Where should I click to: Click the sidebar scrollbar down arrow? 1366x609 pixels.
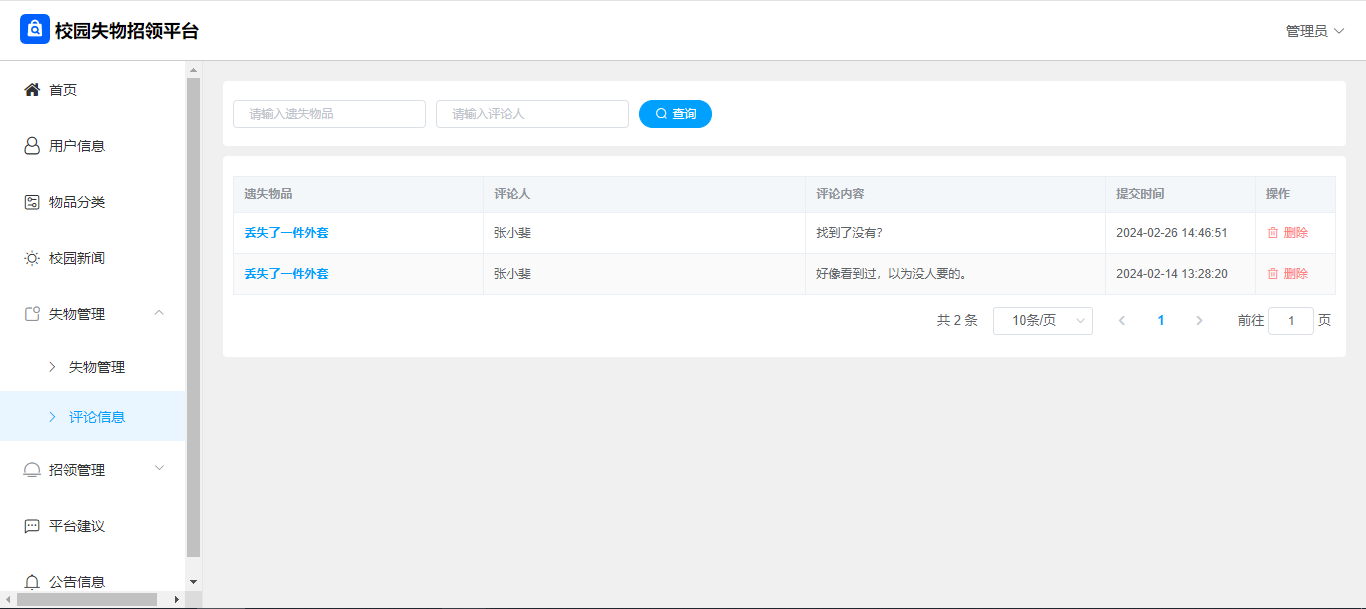[194, 581]
